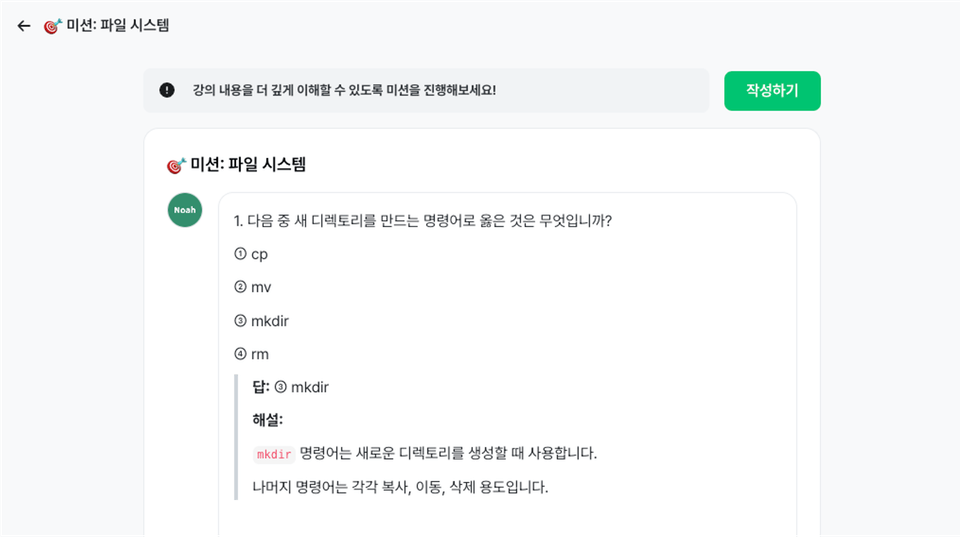Click the 해설: label
960x537 pixels.
point(268,420)
